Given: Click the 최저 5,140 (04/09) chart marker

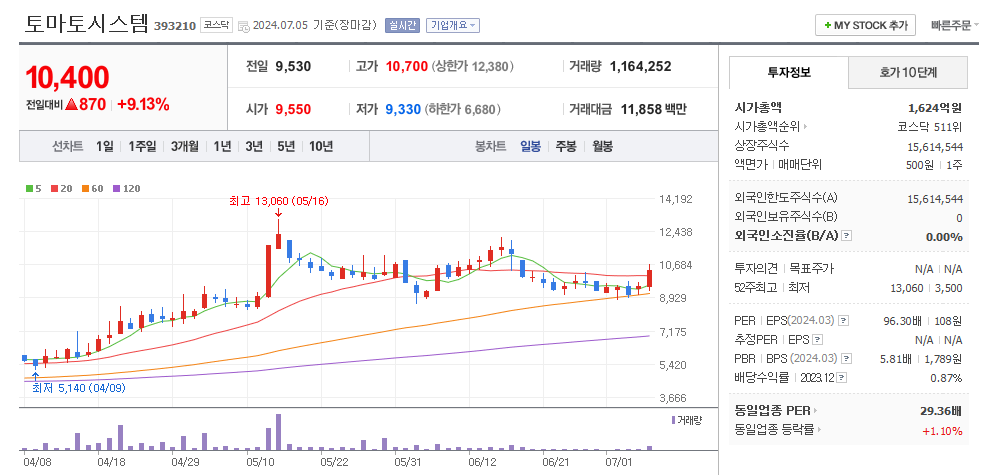Looking at the screenshot, I should pos(79,388).
